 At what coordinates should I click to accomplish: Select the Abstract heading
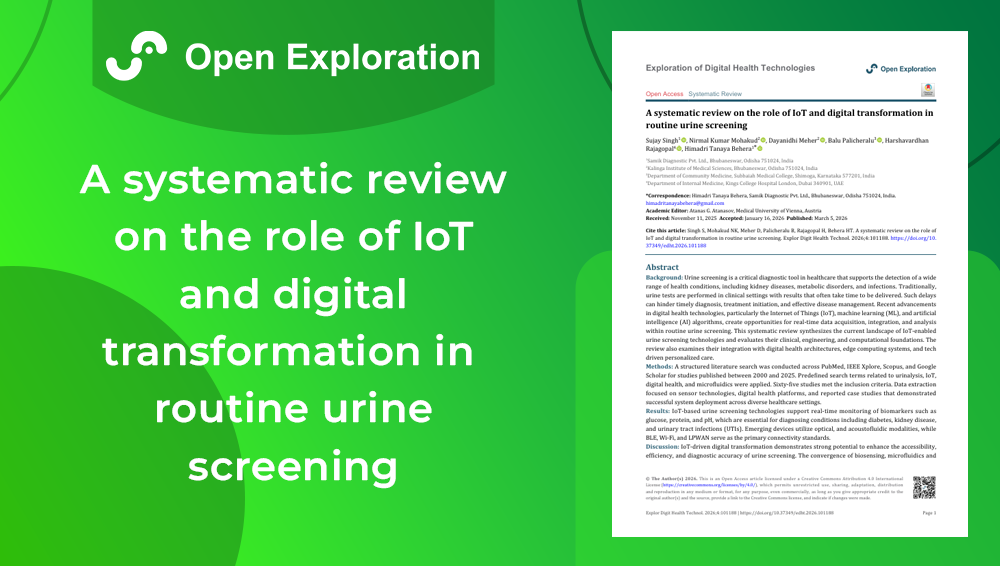point(662,267)
